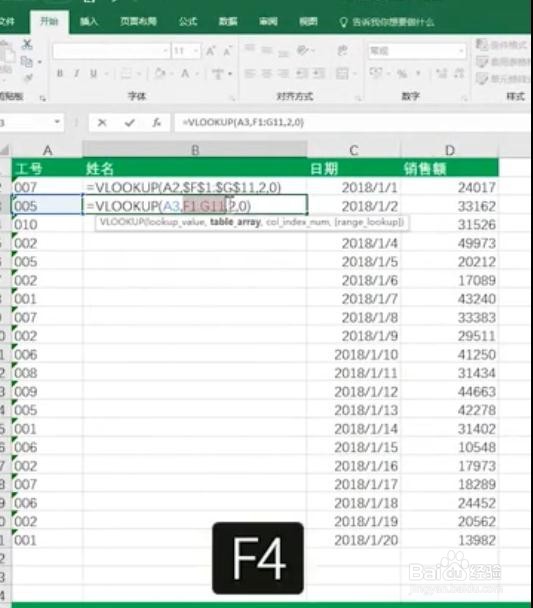This screenshot has height=608, width=533.
Task: Switch to the 公式 tab
Action: [x=188, y=21]
